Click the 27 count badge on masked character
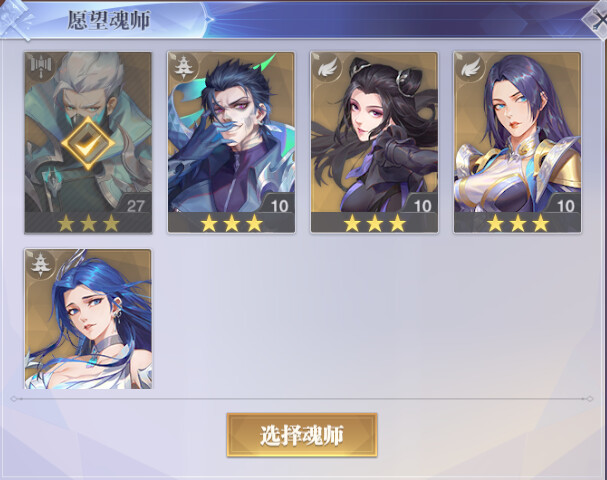Image resolution: width=607 pixels, height=480 pixels. tap(135, 206)
